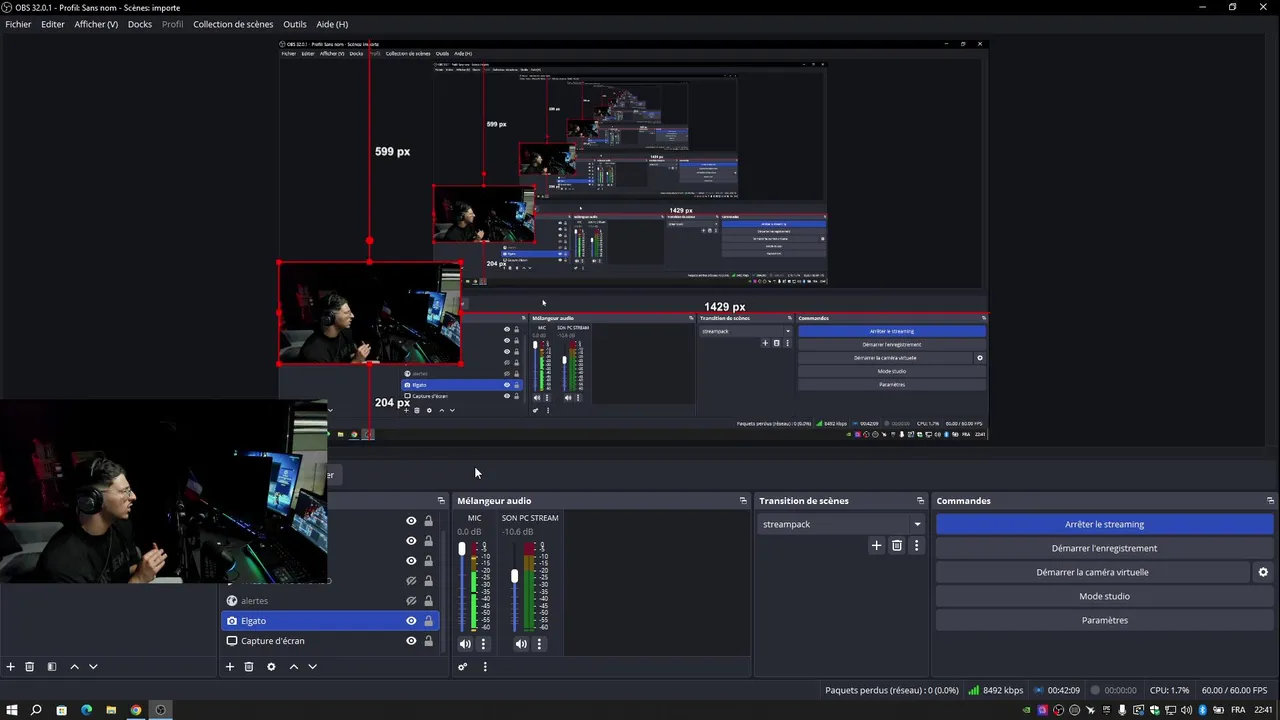Move selected source down
This screenshot has height=720, width=1280.
tap(312, 667)
